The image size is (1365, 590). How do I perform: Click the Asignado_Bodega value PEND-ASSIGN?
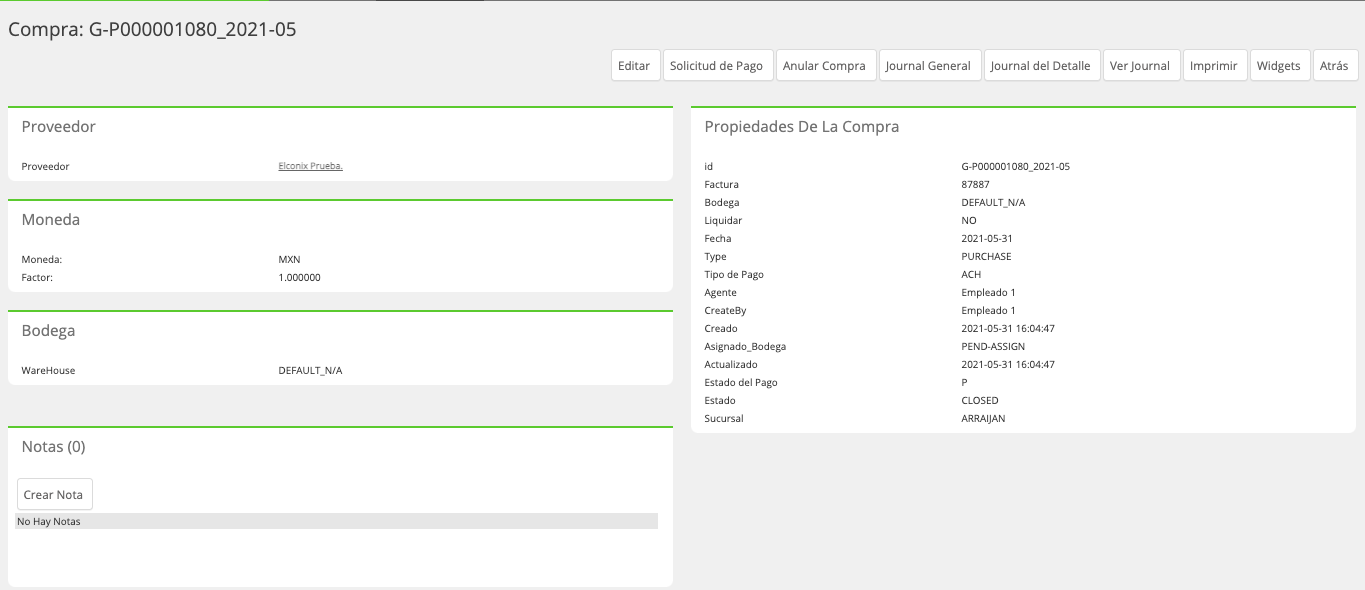(x=993, y=346)
